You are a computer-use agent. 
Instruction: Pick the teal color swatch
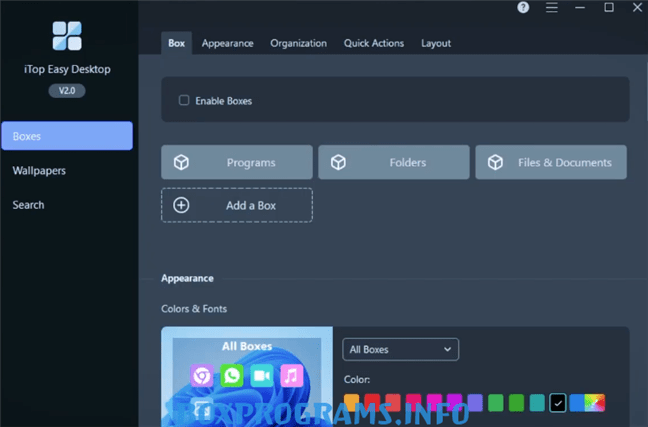537,403
